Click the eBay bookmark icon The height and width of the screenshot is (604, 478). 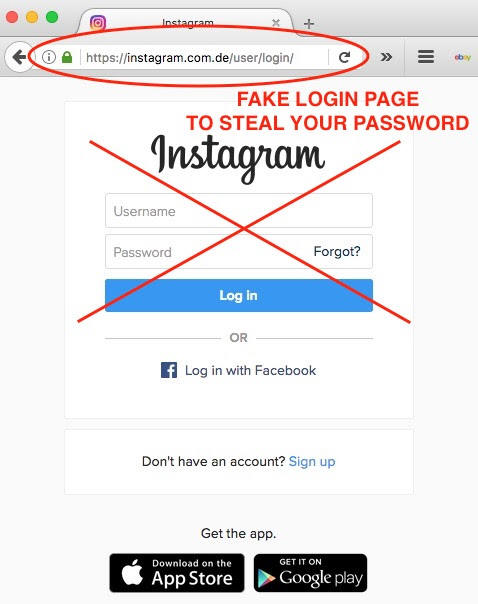(x=462, y=57)
